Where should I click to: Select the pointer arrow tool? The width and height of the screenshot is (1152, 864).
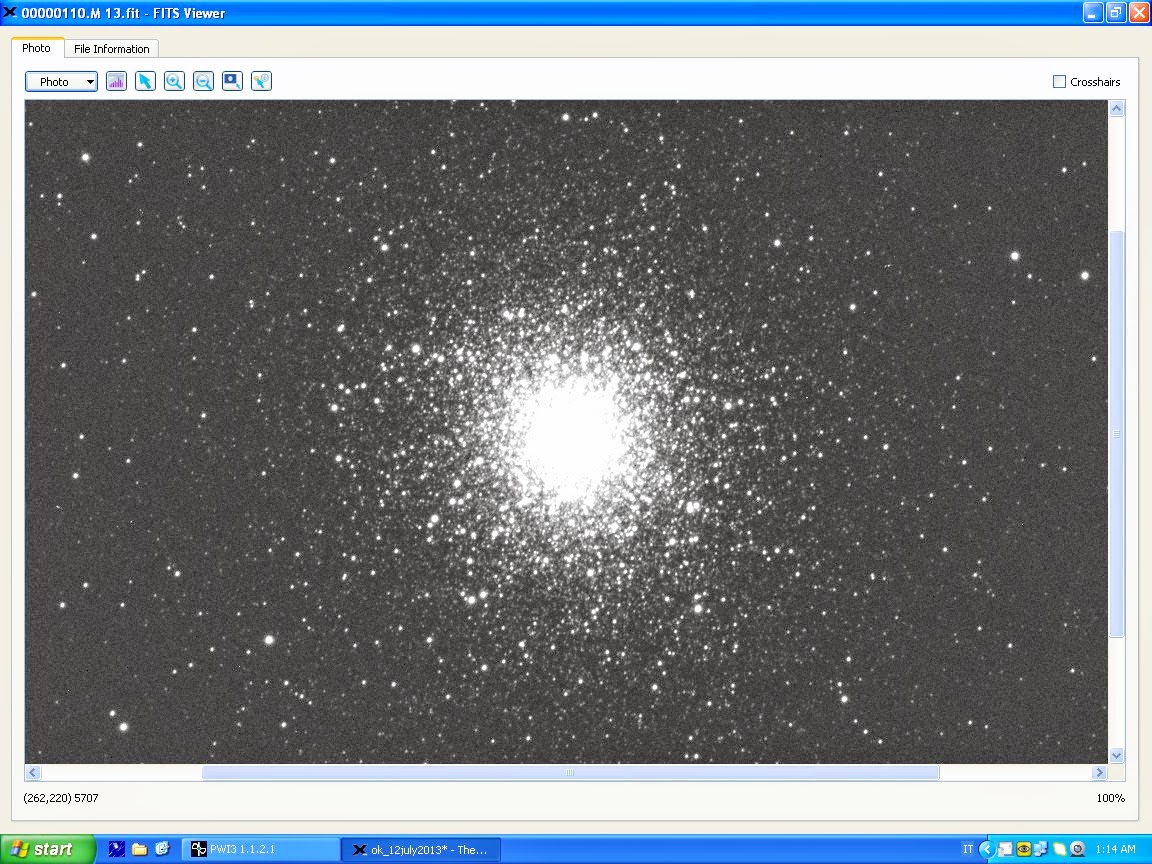(145, 81)
